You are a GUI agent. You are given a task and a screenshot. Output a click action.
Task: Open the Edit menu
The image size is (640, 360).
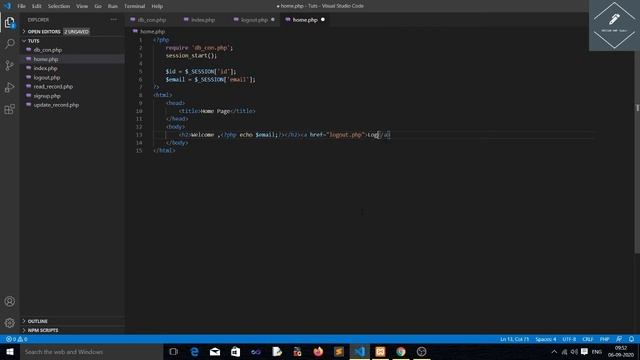pyautogui.click(x=37, y=6)
